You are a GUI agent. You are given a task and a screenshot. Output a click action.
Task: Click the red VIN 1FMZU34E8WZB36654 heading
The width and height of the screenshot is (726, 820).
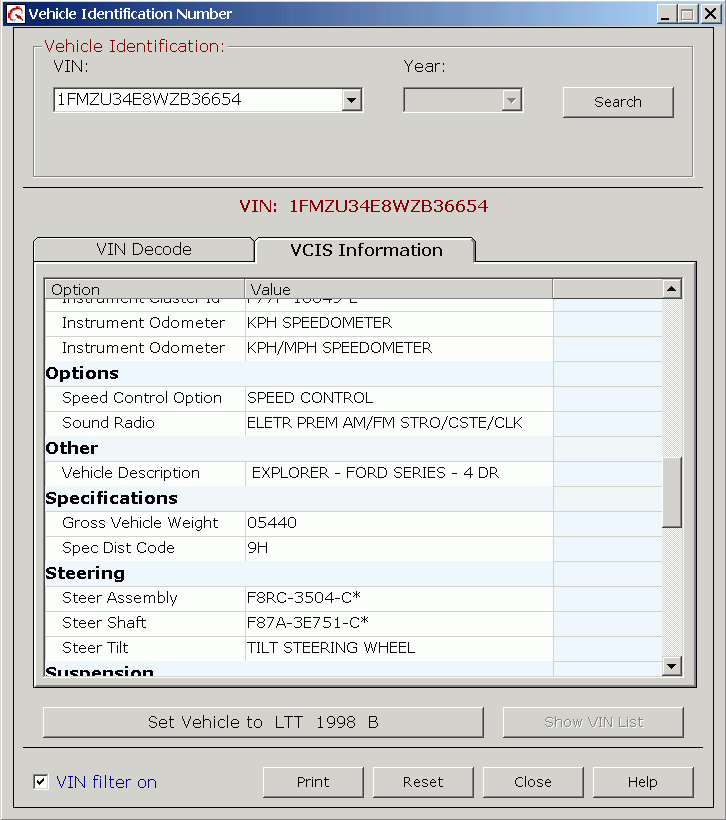click(x=364, y=206)
